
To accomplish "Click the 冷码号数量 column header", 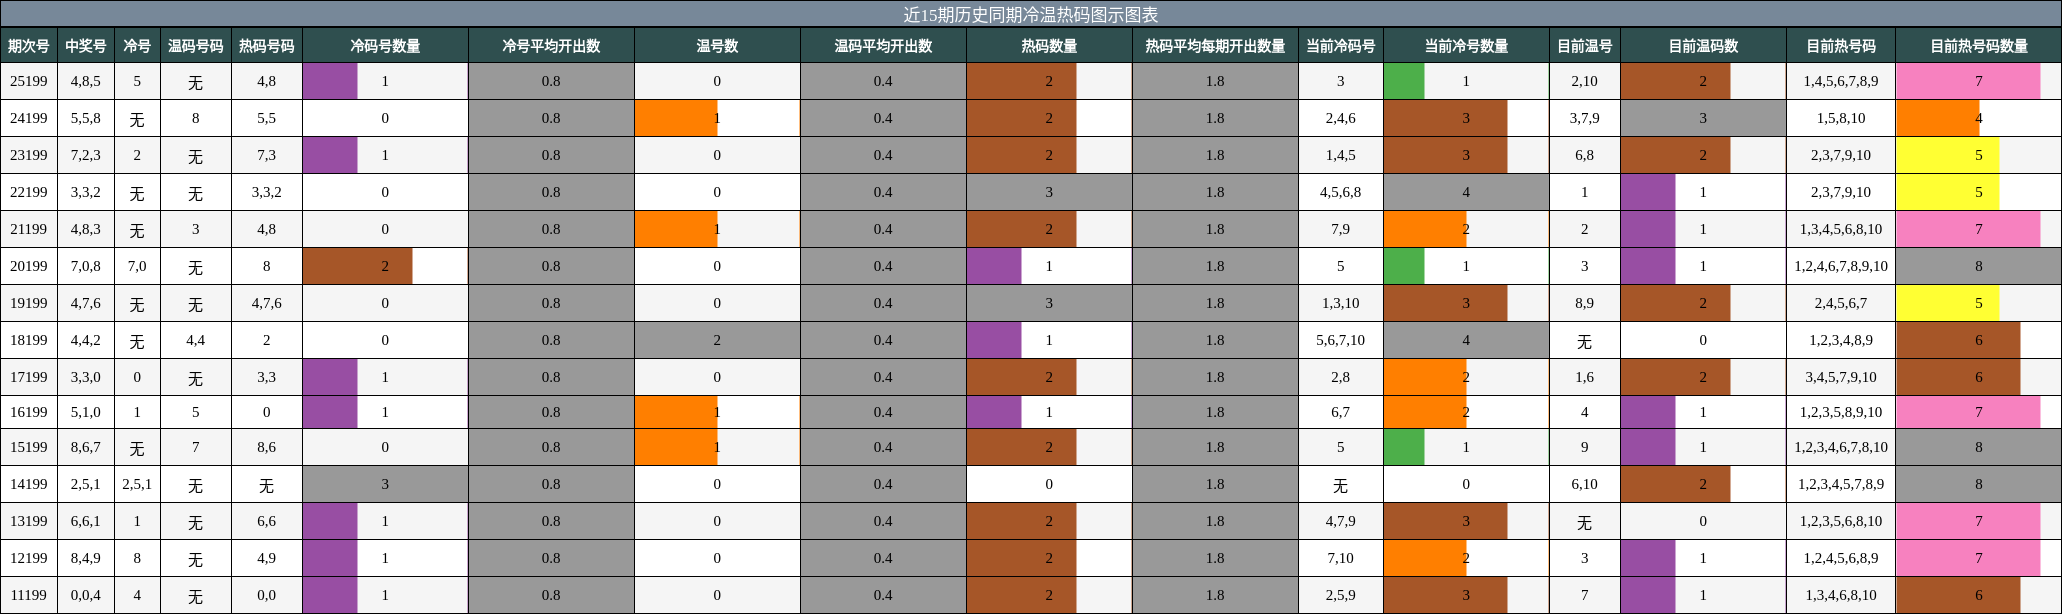I will (x=385, y=46).
